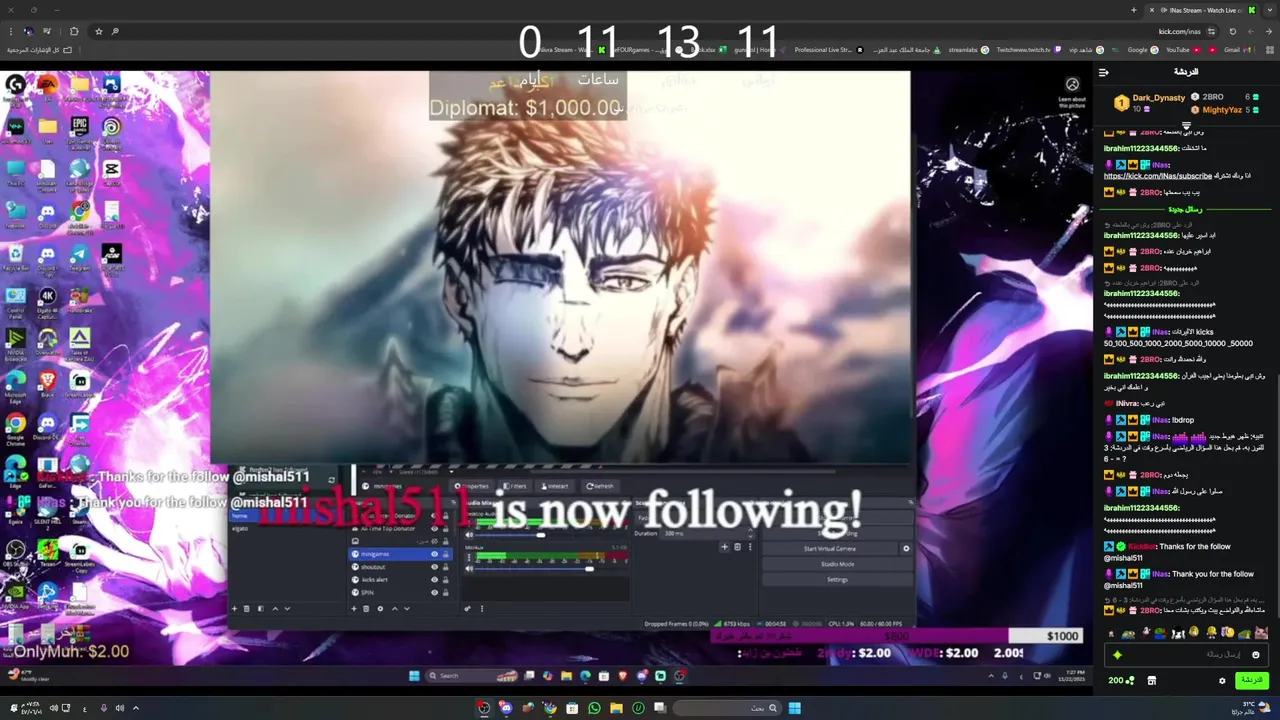Screen dimensions: 1280x720
Task: Click the bottom taskbar search box
Action: [727, 708]
